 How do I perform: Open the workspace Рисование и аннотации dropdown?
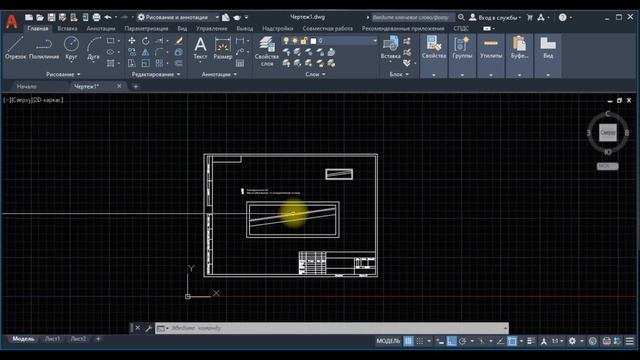pyautogui.click(x=178, y=17)
